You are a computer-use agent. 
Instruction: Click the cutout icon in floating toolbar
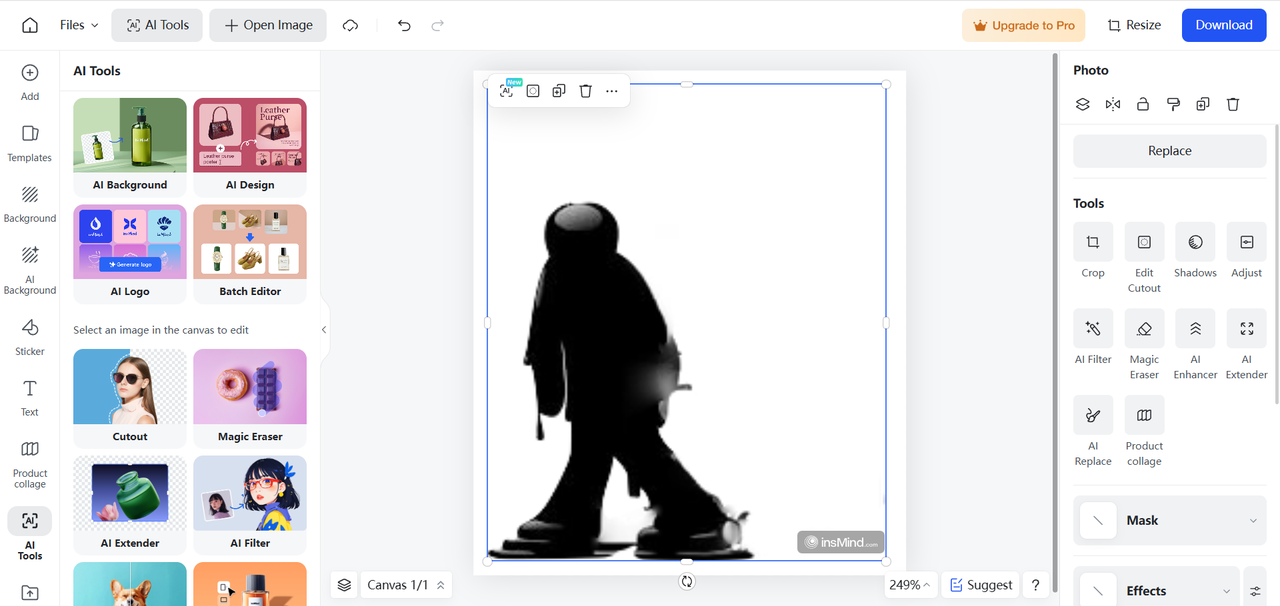click(533, 91)
